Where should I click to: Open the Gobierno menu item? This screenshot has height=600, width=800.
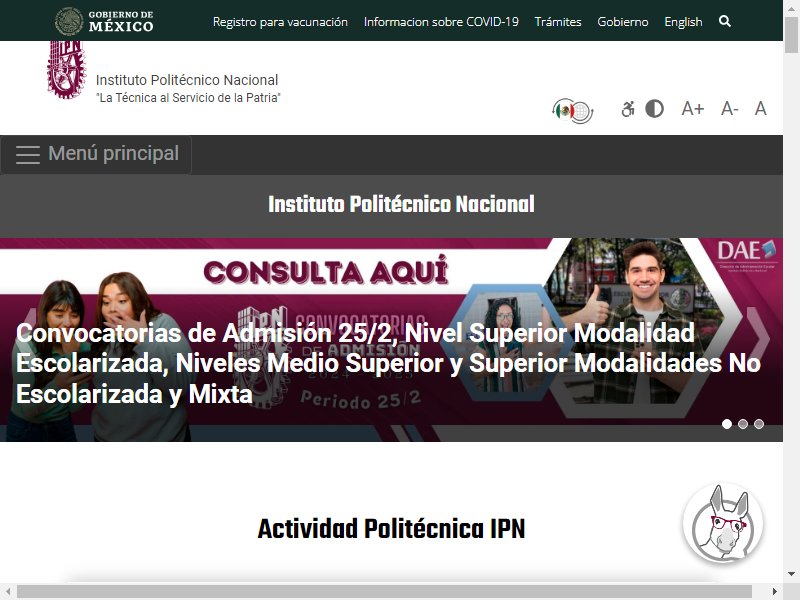pos(622,22)
